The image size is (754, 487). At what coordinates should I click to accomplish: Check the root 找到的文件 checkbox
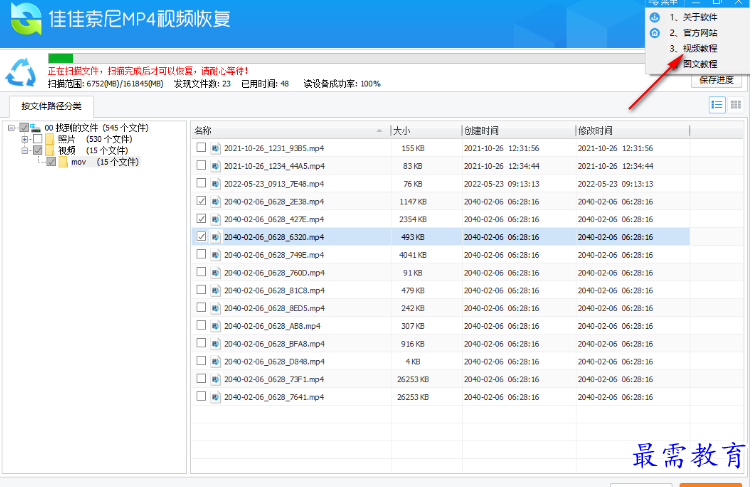tap(24, 128)
